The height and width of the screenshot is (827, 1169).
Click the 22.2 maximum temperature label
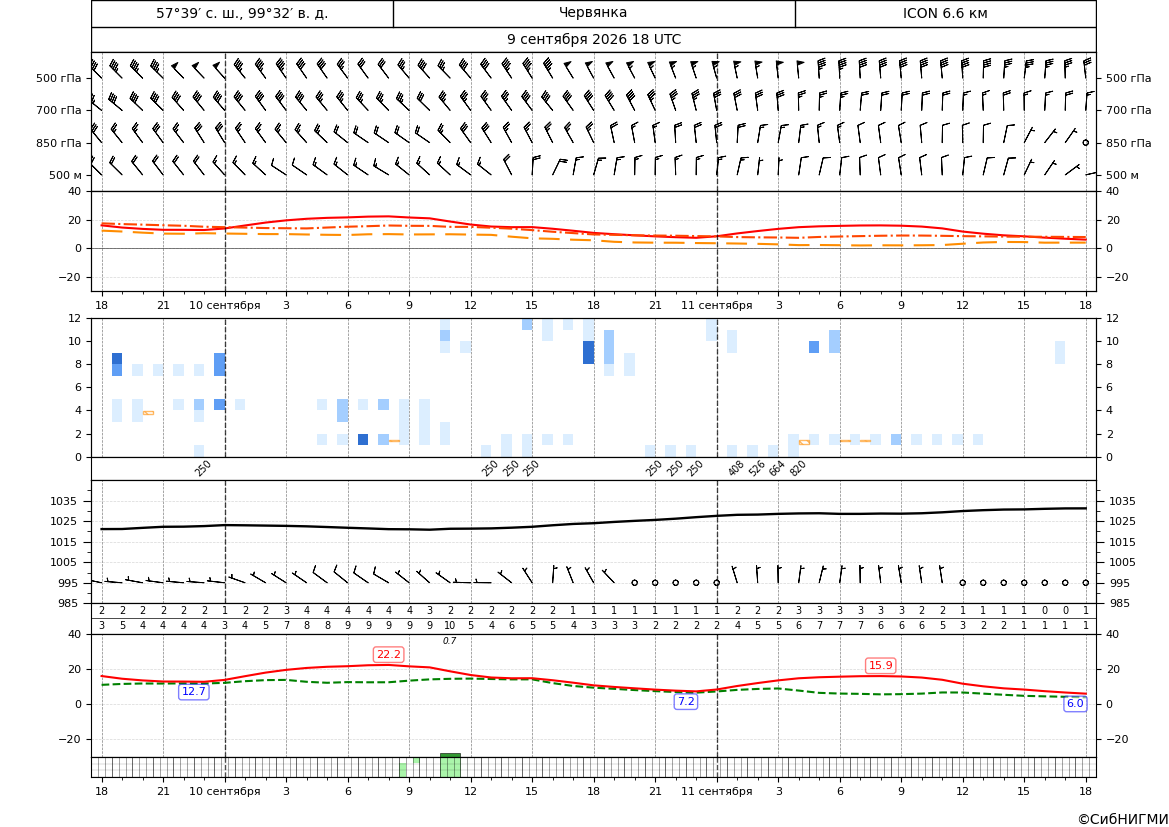[x=388, y=654]
